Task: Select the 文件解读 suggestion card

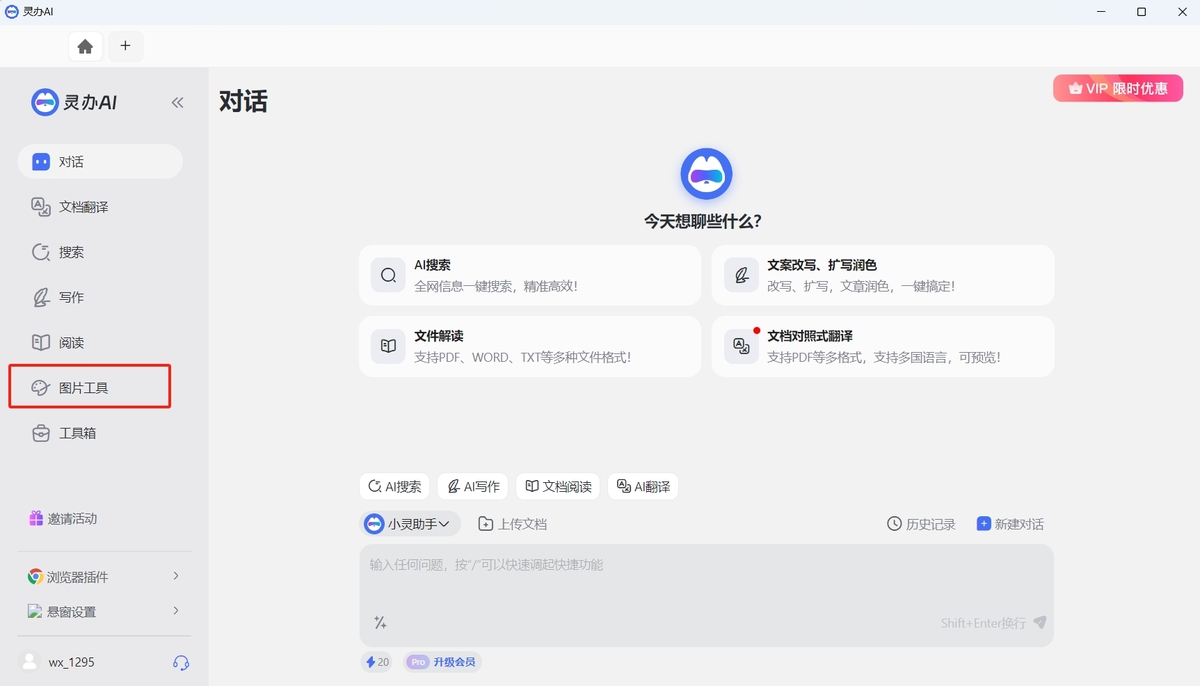Action: [x=530, y=346]
